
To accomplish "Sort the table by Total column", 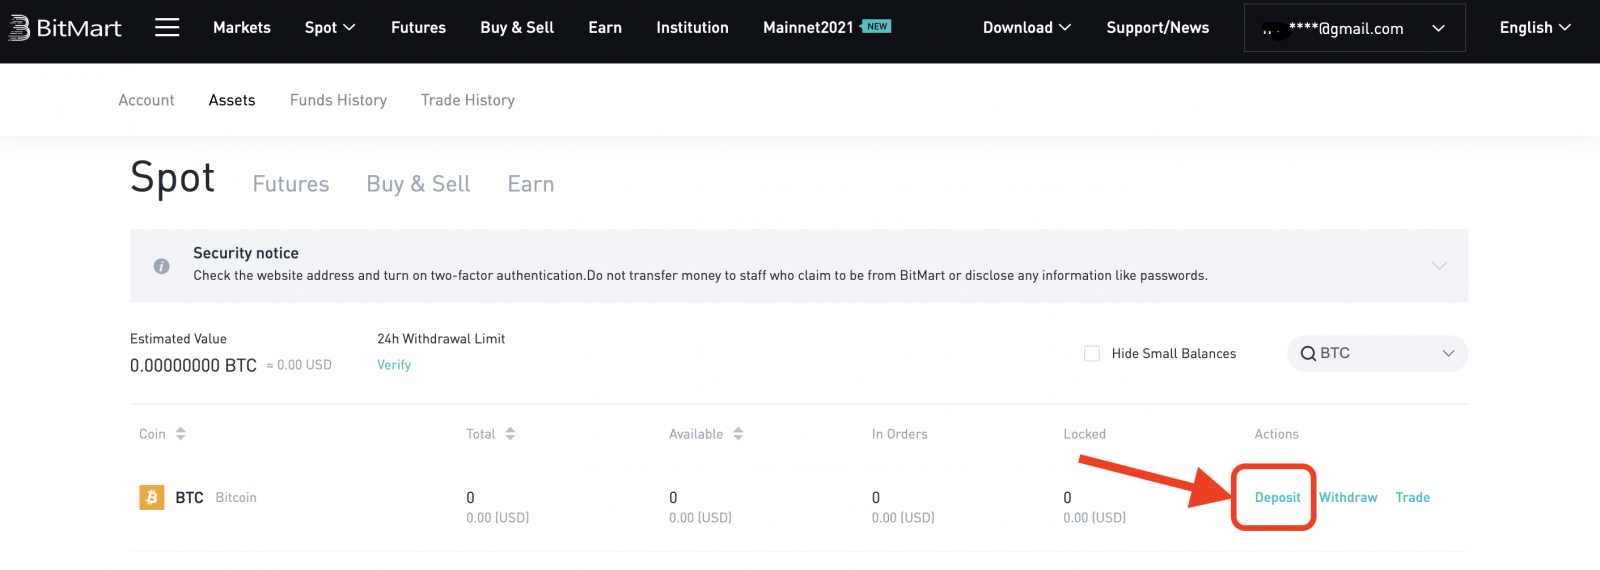I will tap(510, 434).
